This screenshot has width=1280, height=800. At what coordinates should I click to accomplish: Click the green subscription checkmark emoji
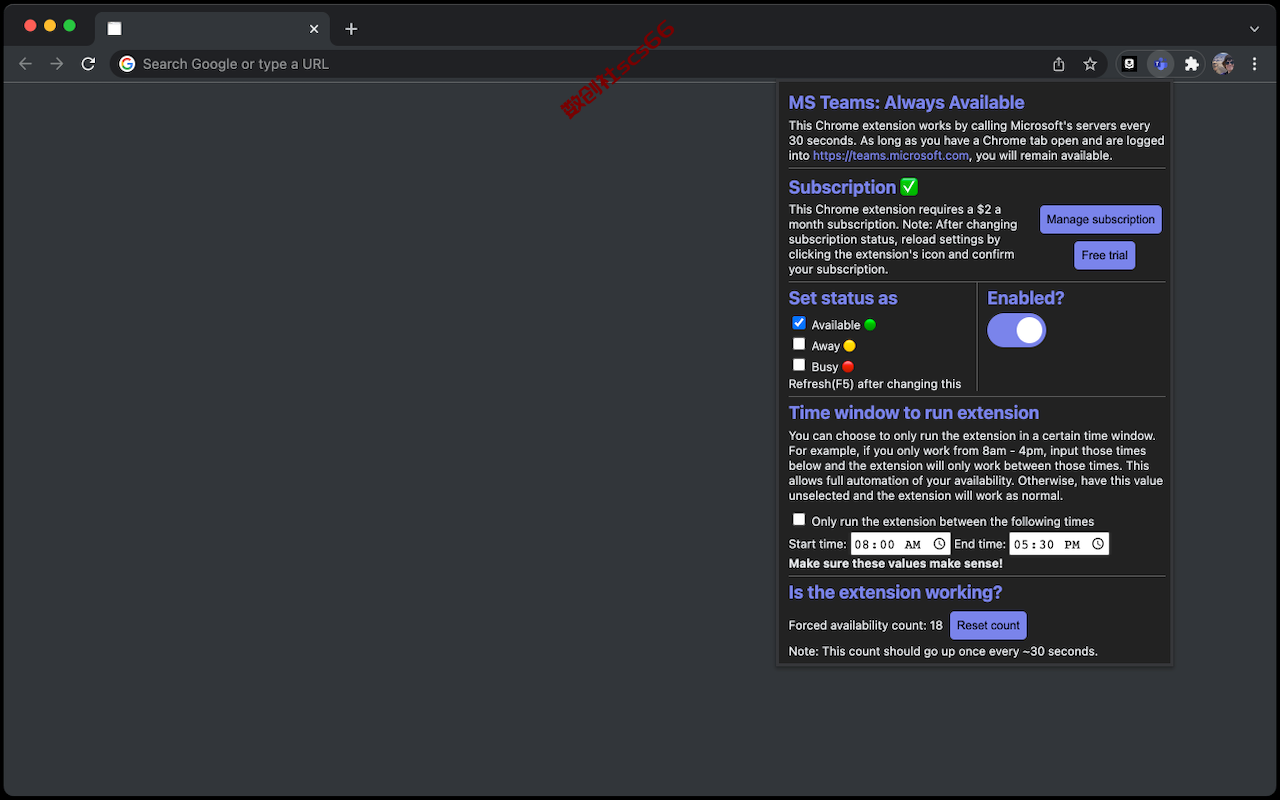(909, 187)
